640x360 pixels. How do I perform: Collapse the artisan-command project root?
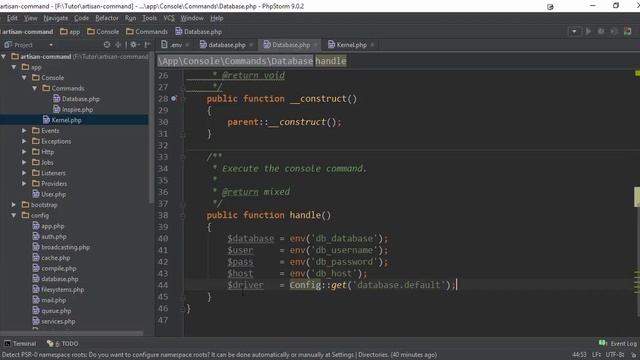4,56
